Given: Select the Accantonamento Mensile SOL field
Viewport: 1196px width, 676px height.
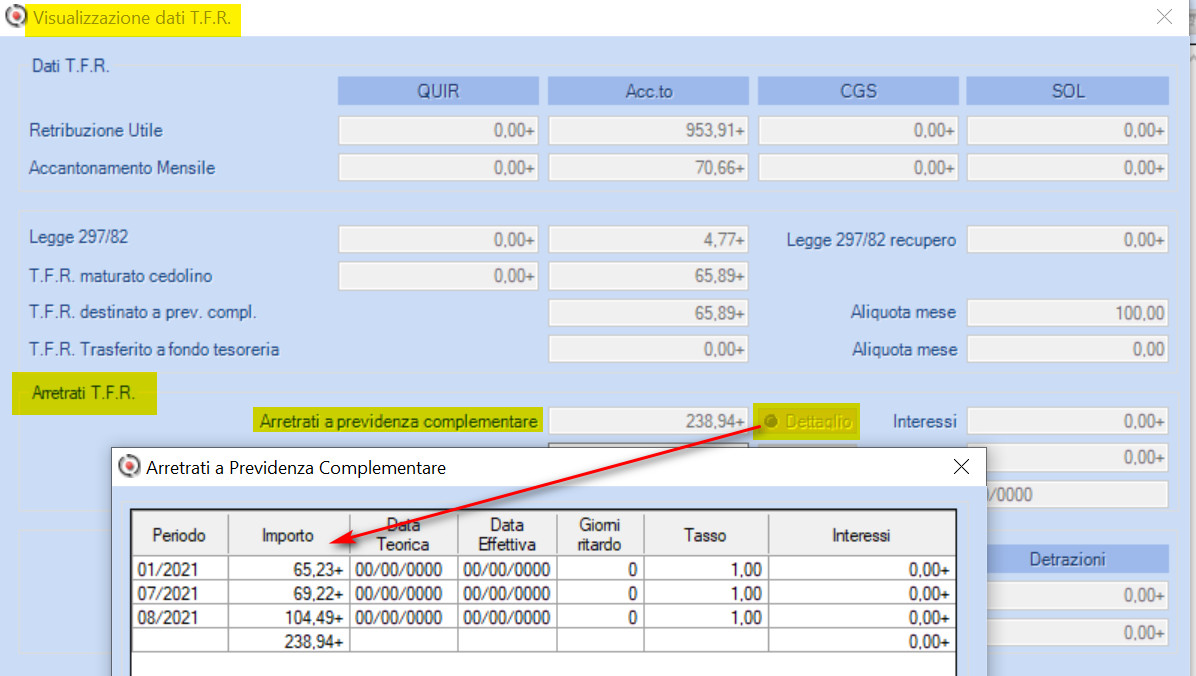Looking at the screenshot, I should click(x=1068, y=168).
